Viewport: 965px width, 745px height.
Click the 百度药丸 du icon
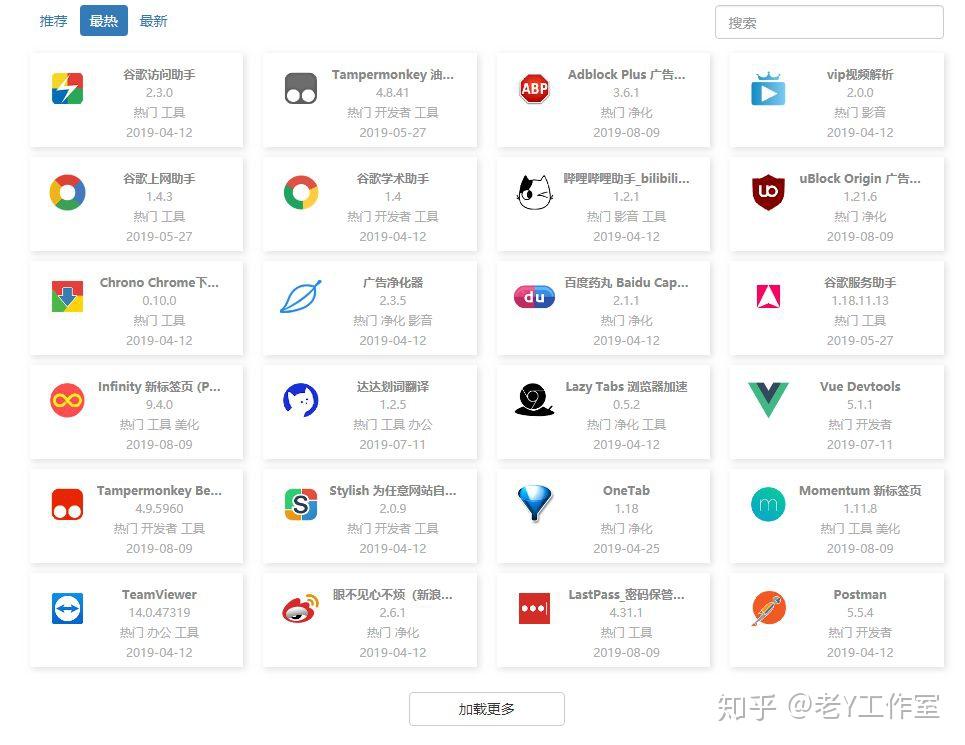(534, 297)
